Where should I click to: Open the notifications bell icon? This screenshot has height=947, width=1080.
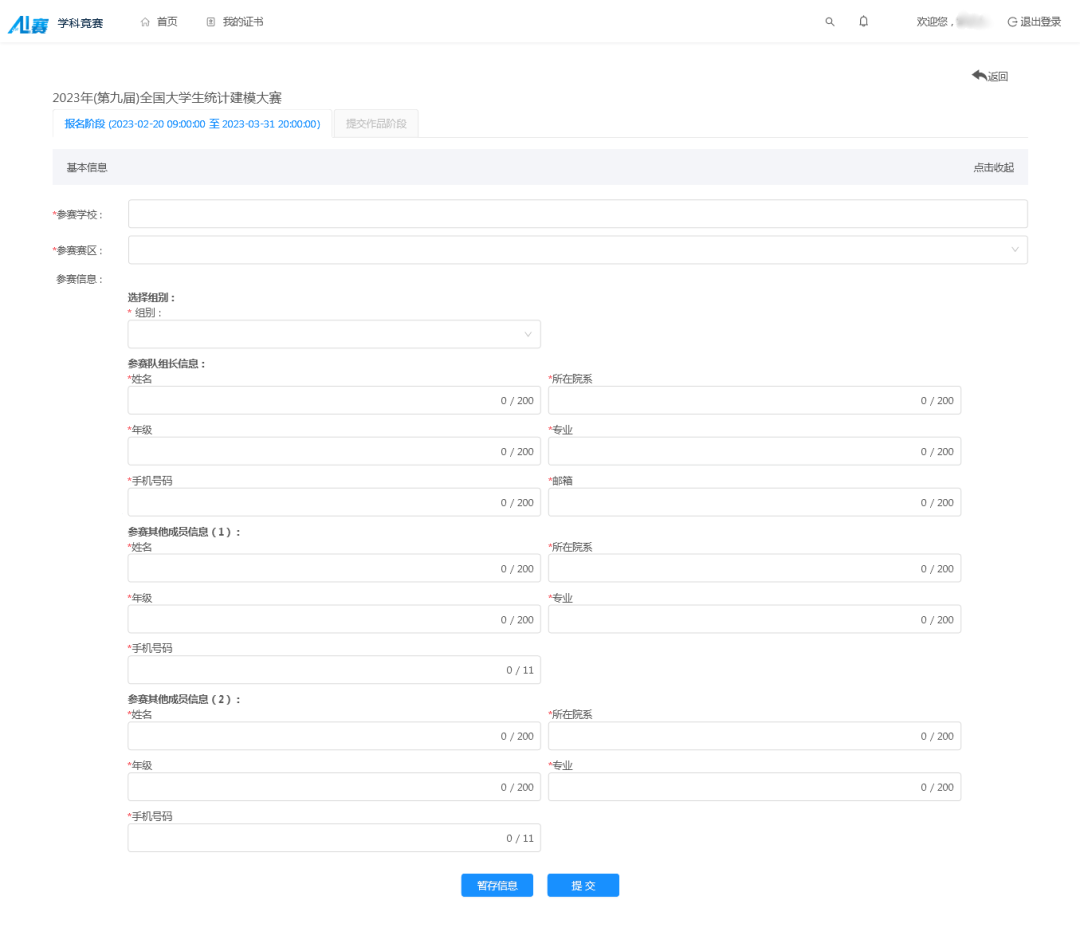coord(863,22)
